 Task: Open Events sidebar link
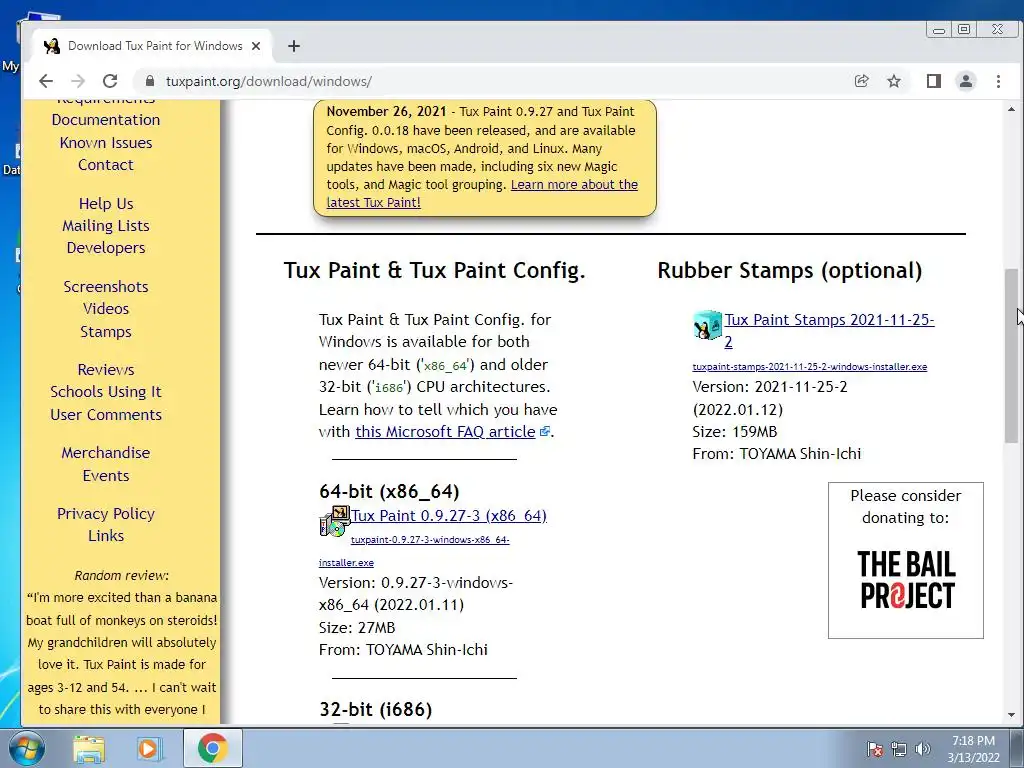(x=106, y=475)
